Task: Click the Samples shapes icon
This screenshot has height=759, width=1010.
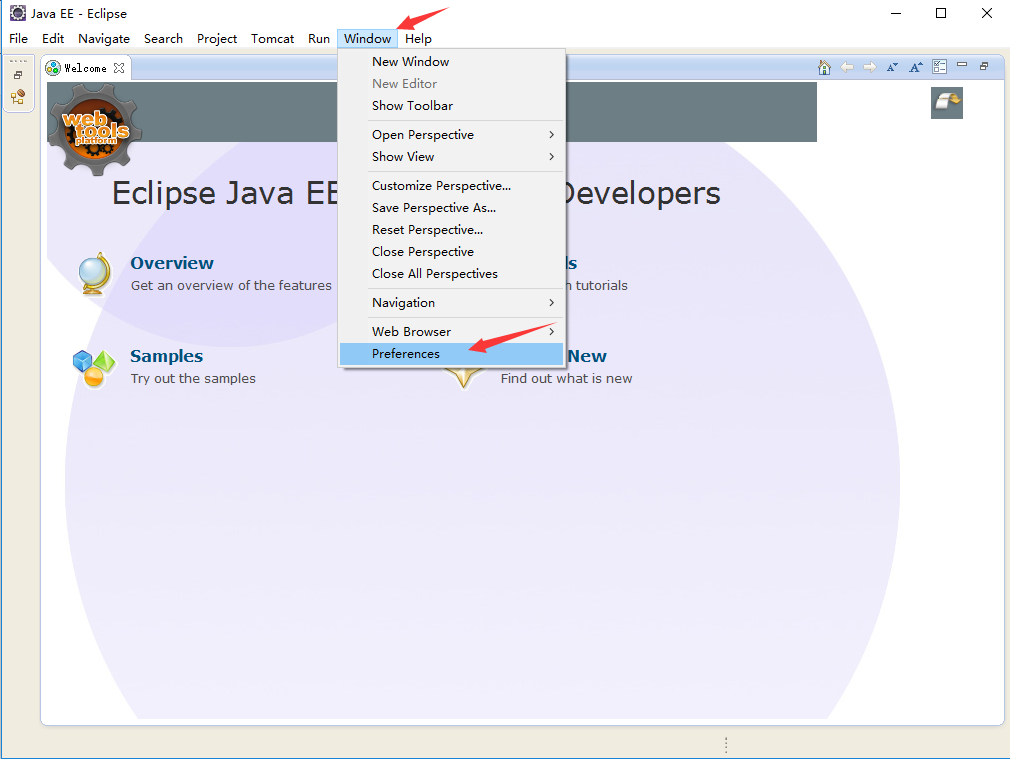Action: [x=94, y=368]
